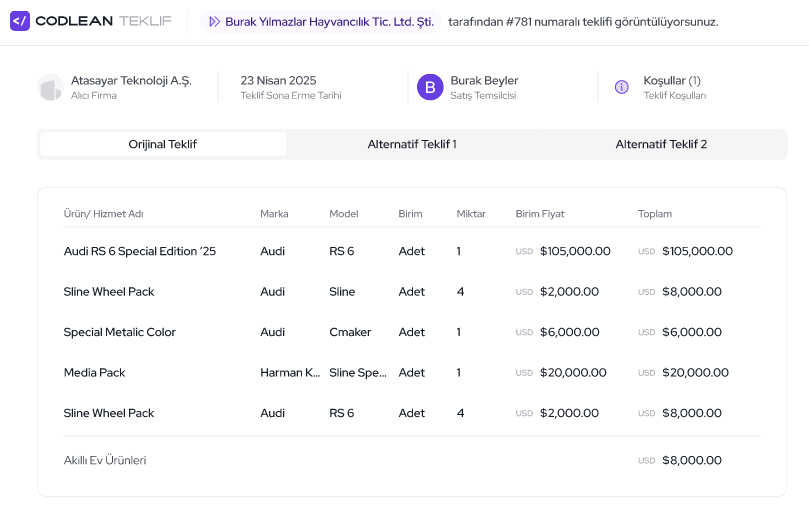Image resolution: width=809 pixels, height=520 pixels.
Task: Click the $105,000.00 total for Audi RS 6
Action: pyautogui.click(x=697, y=251)
